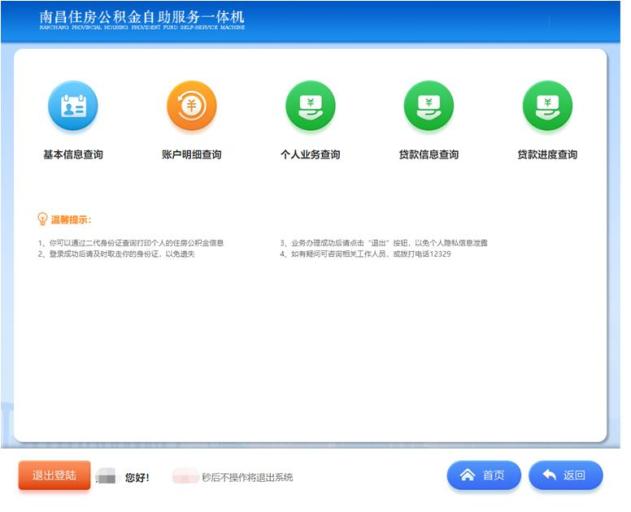Open the green 贷款信息查询 icon
Image resolution: width=631 pixels, height=512 pixels.
(x=428, y=106)
